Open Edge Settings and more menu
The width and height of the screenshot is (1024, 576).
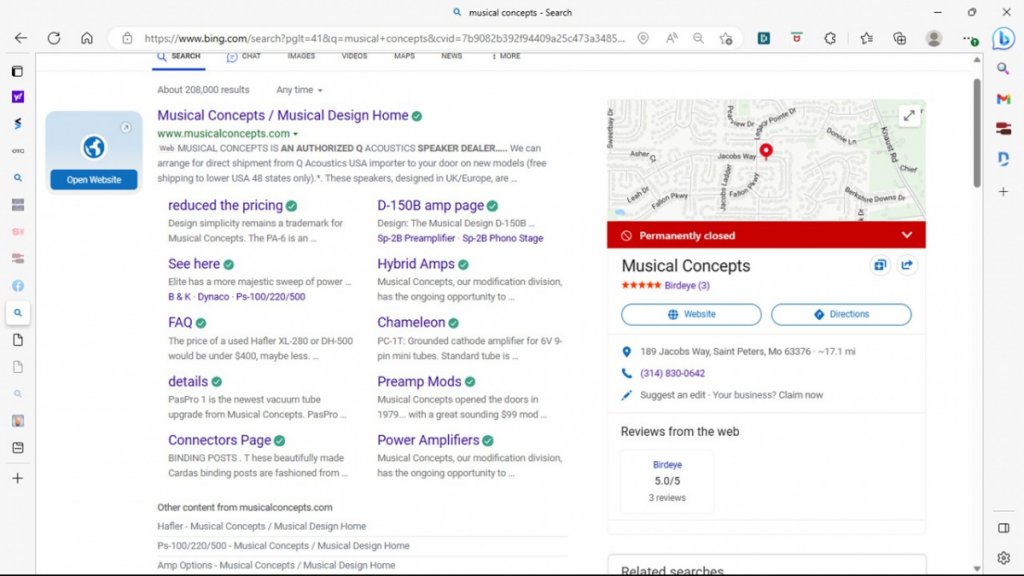click(x=970, y=39)
